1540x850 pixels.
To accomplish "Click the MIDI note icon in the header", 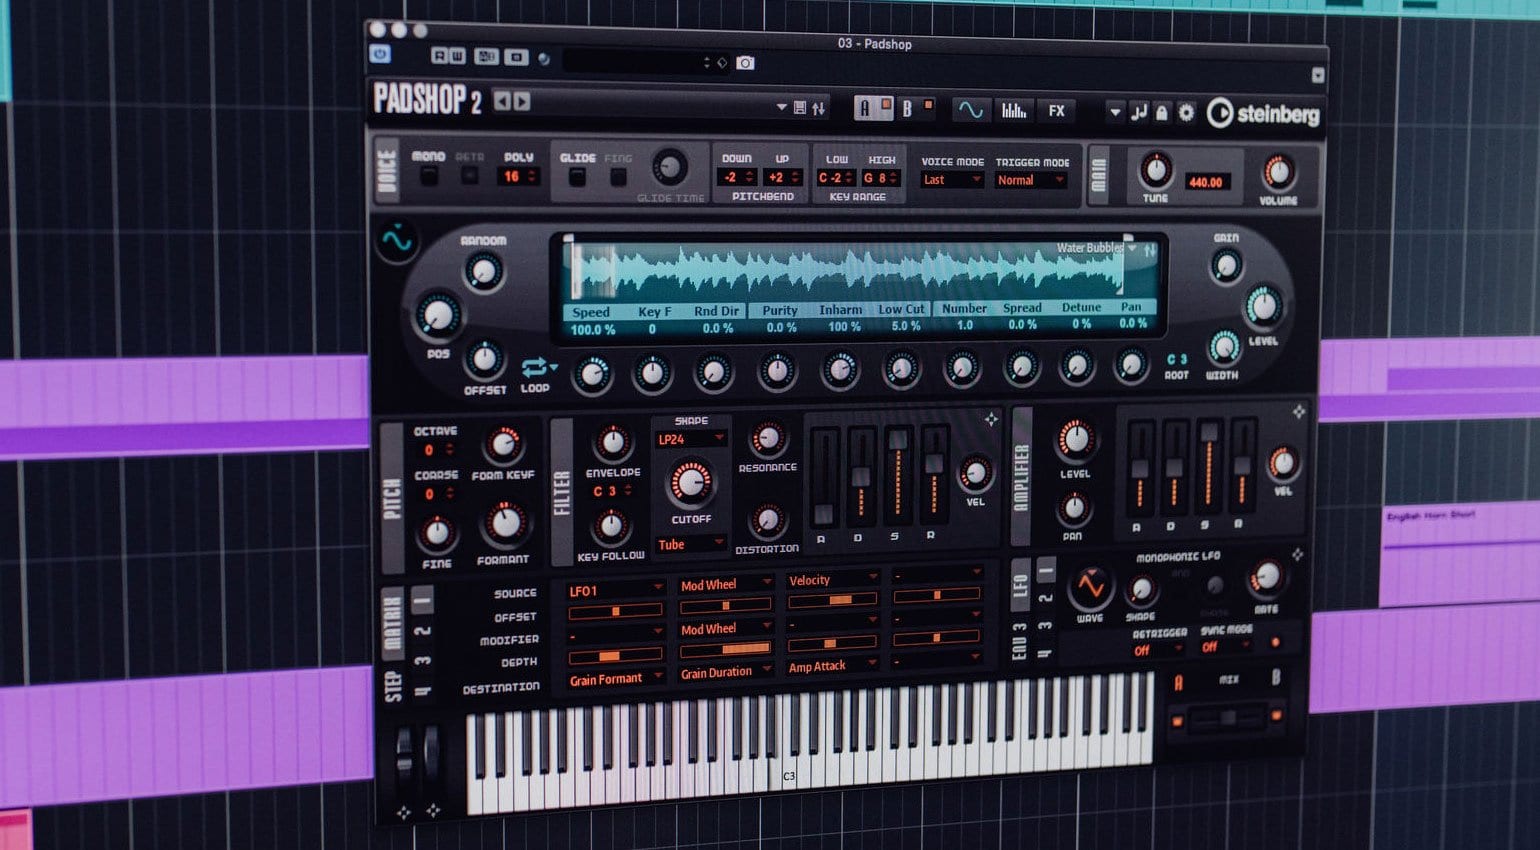I will click(x=1139, y=112).
